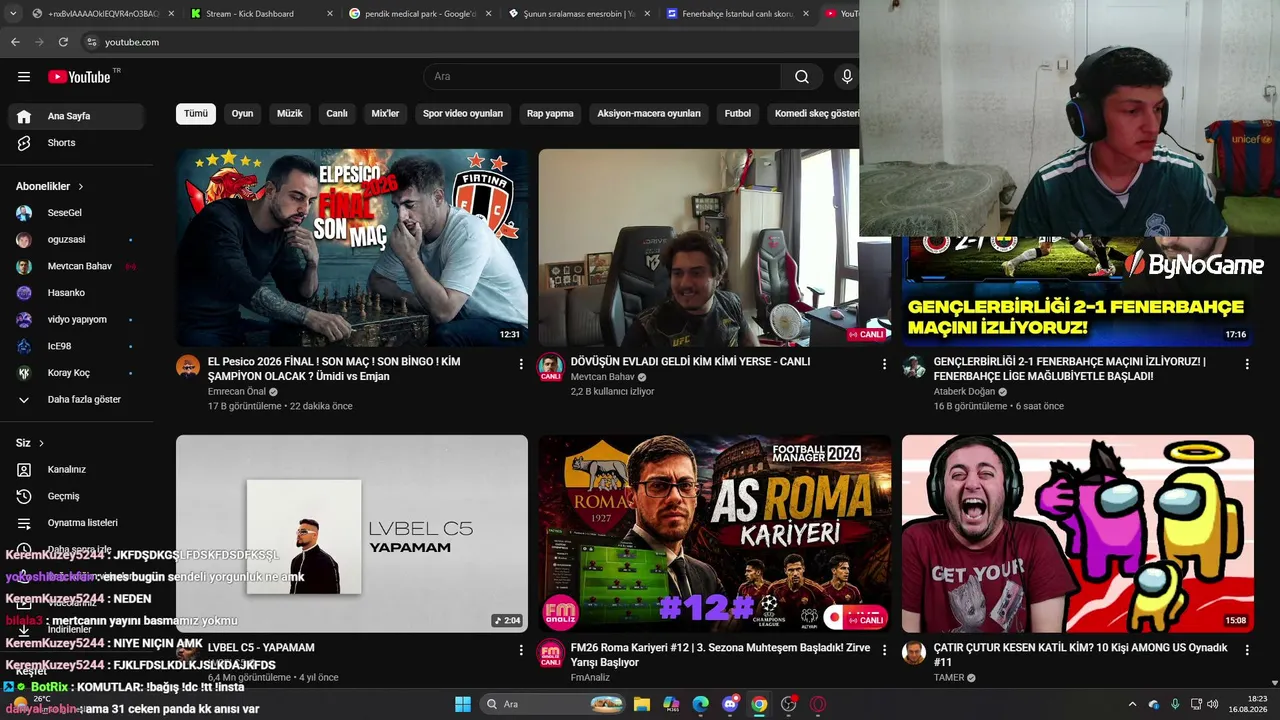Screen dimensions: 1280x720
Task: Open Windows Start menu
Action: coord(463,704)
